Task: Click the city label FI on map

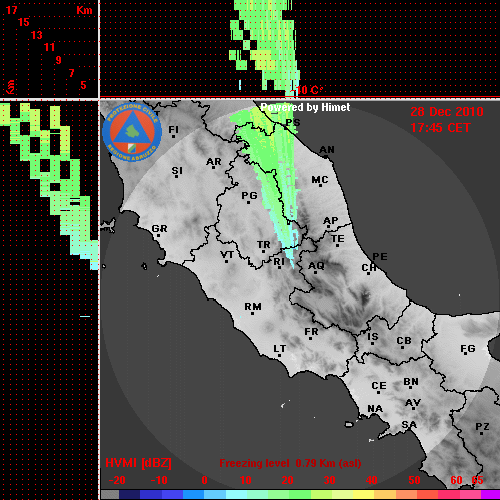Action: pos(173,129)
